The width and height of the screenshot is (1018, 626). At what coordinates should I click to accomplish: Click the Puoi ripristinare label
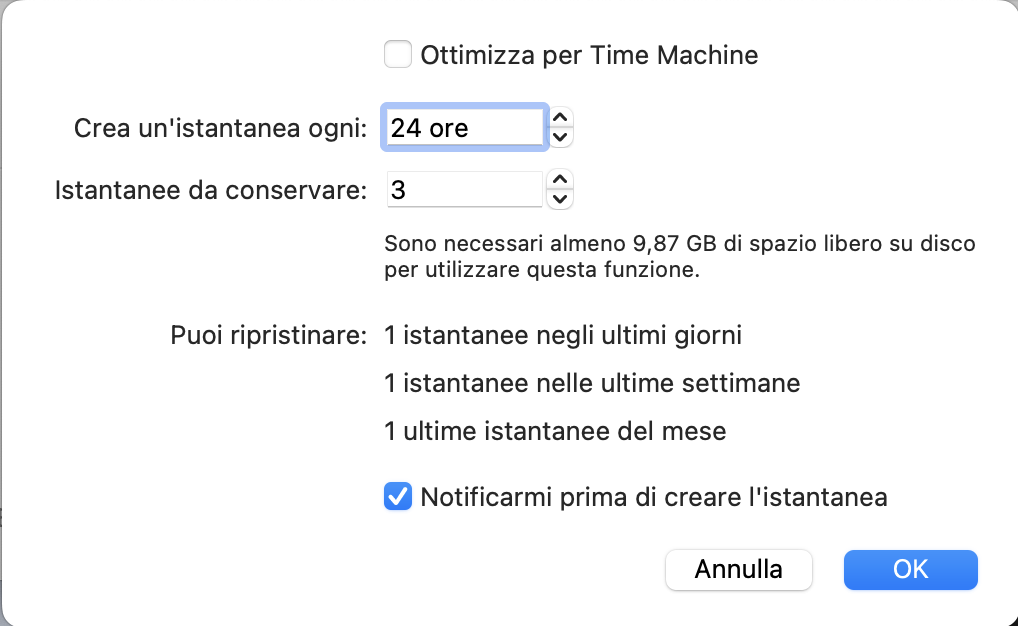(x=269, y=335)
